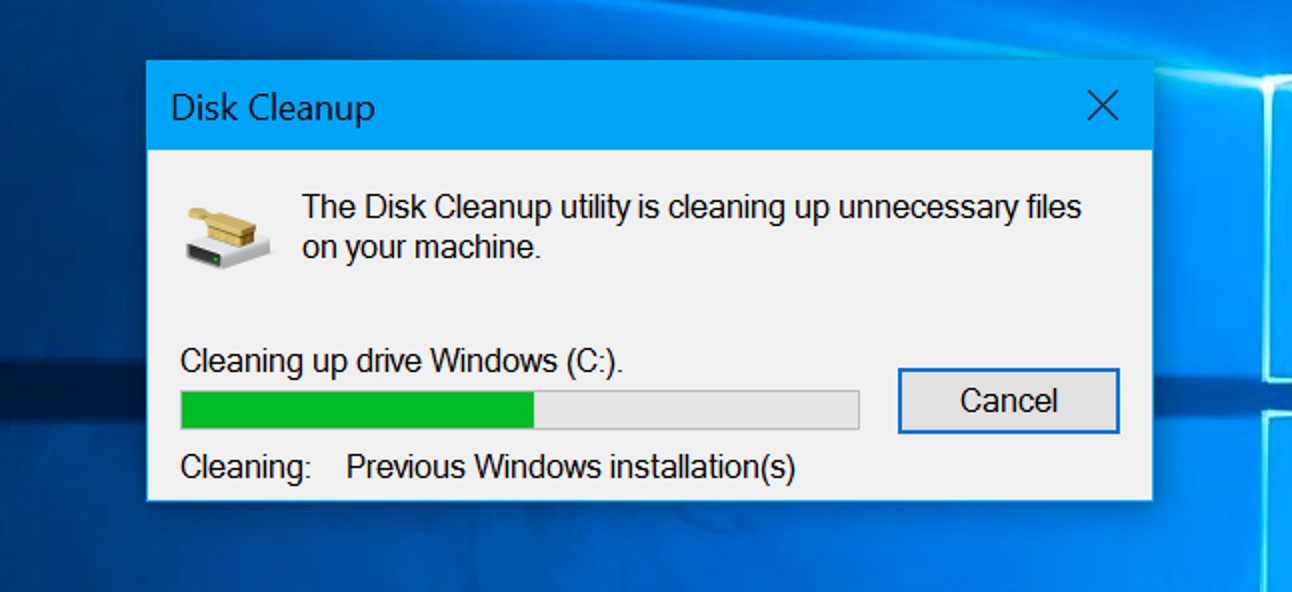Image resolution: width=1292 pixels, height=592 pixels.
Task: Click the "Previous Windows installation(s)" text
Action: pos(570,467)
